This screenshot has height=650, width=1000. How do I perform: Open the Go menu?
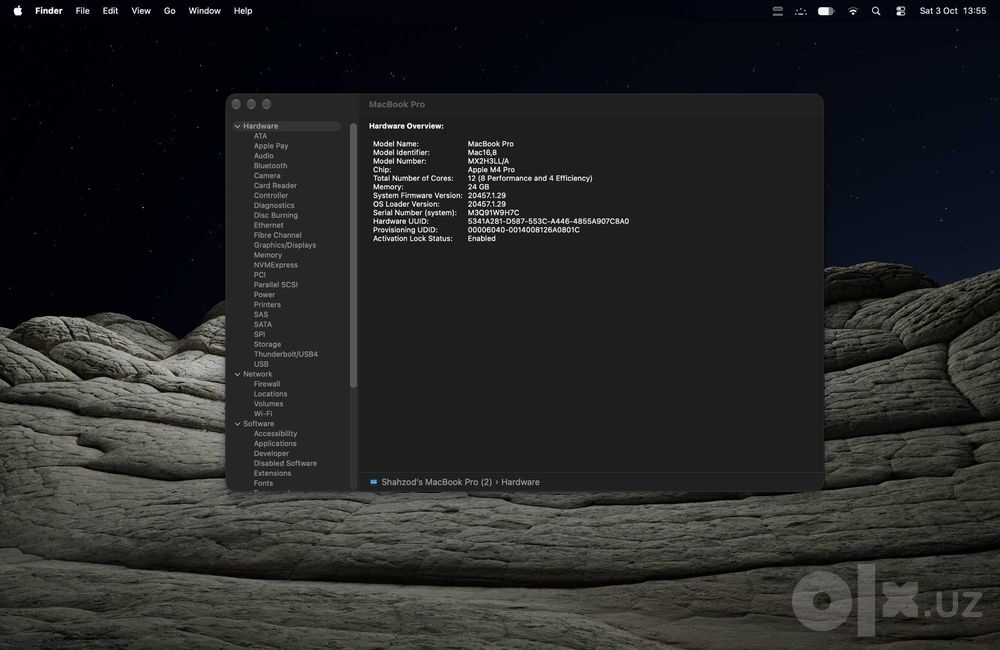170,11
